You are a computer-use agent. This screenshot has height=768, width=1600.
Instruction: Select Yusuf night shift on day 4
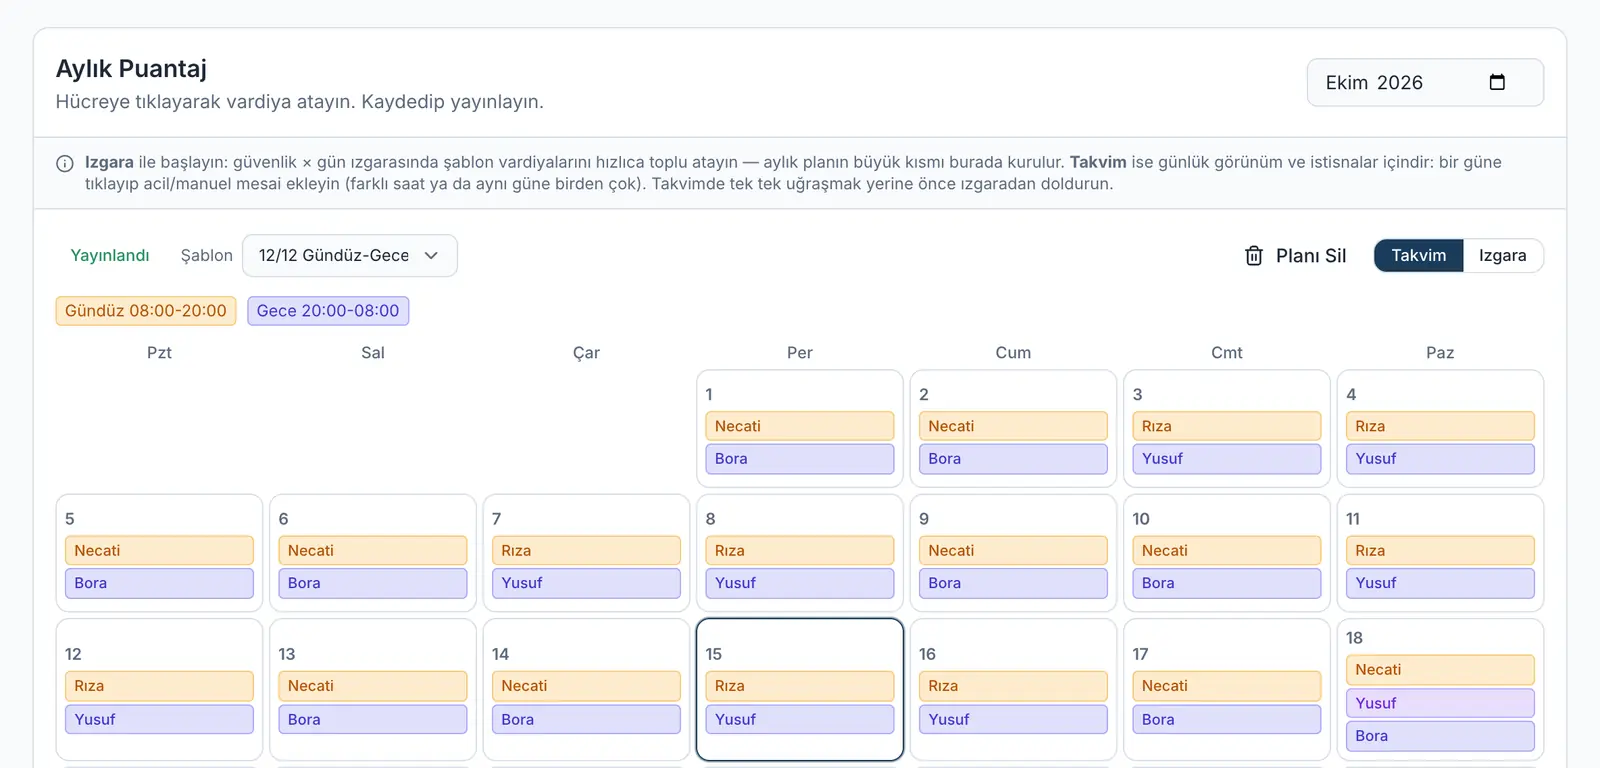[1440, 459]
